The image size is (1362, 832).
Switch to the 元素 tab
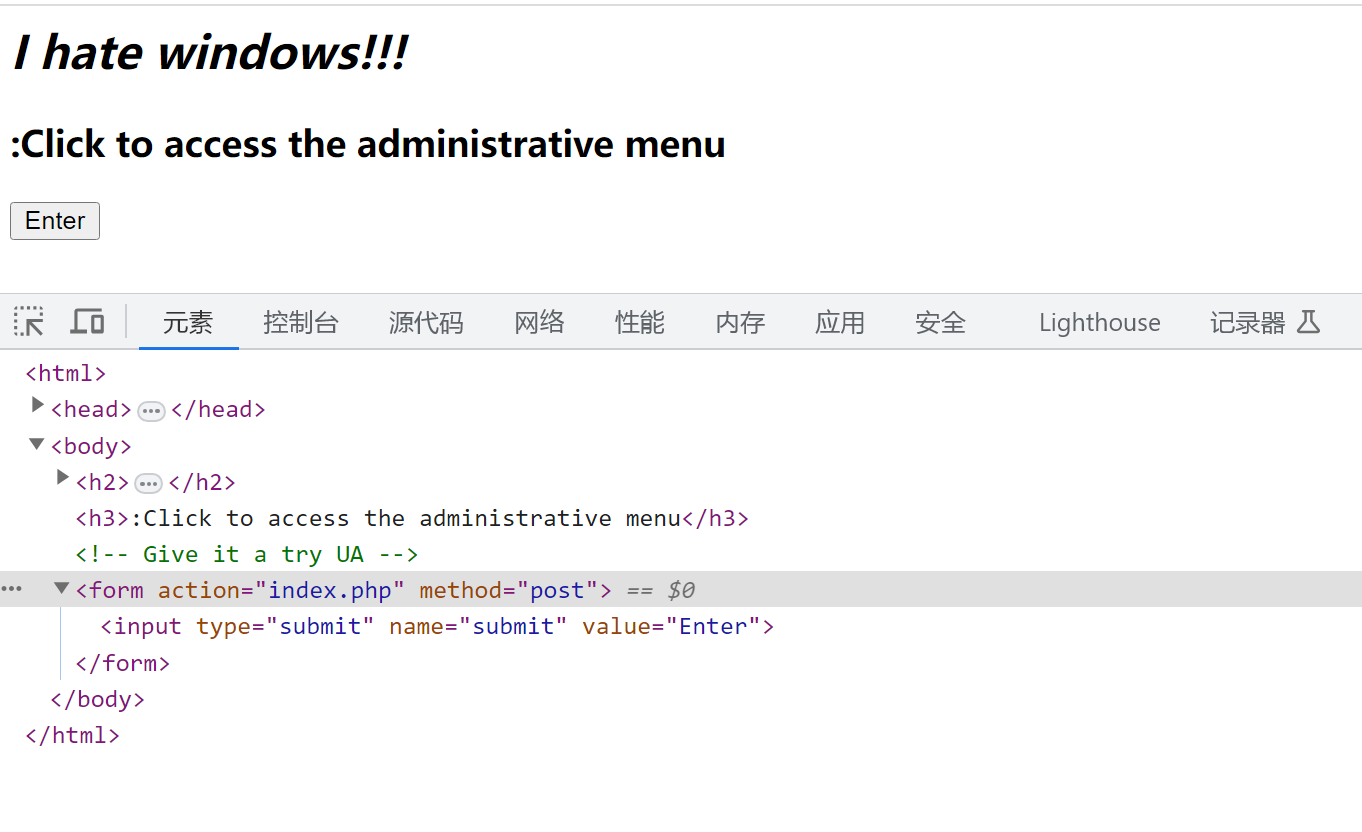188,322
